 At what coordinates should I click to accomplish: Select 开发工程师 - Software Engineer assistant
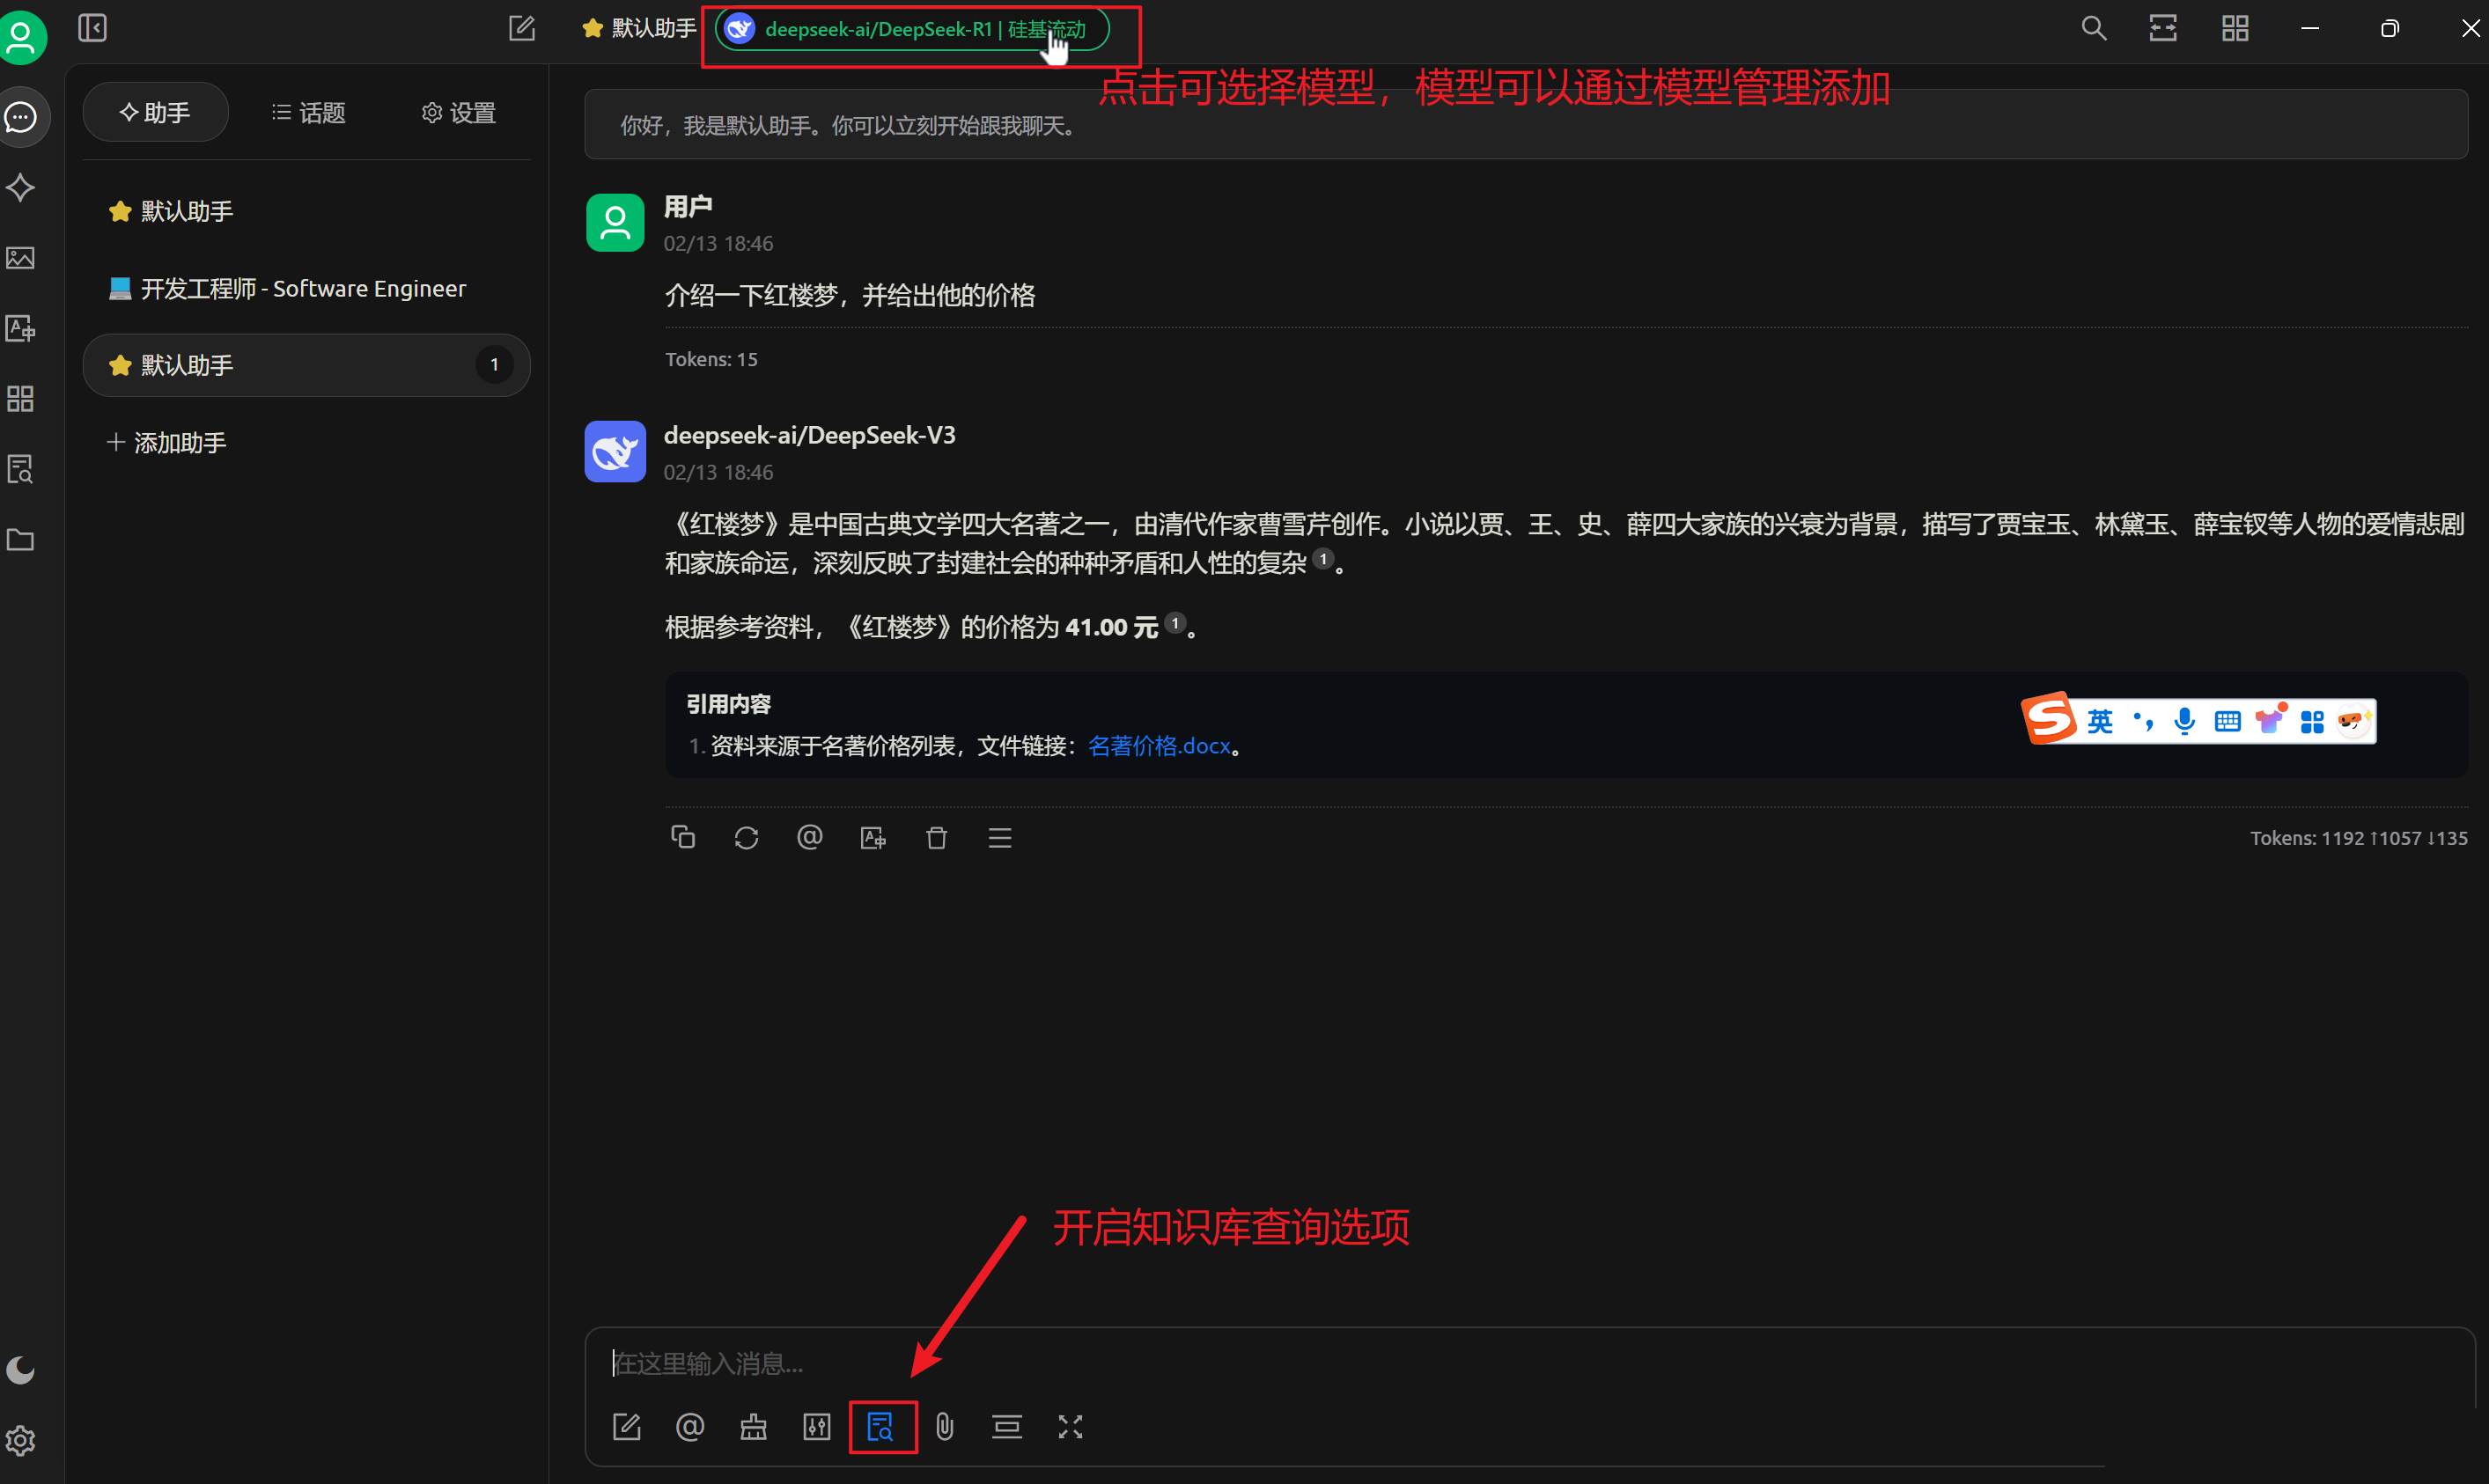[306, 288]
